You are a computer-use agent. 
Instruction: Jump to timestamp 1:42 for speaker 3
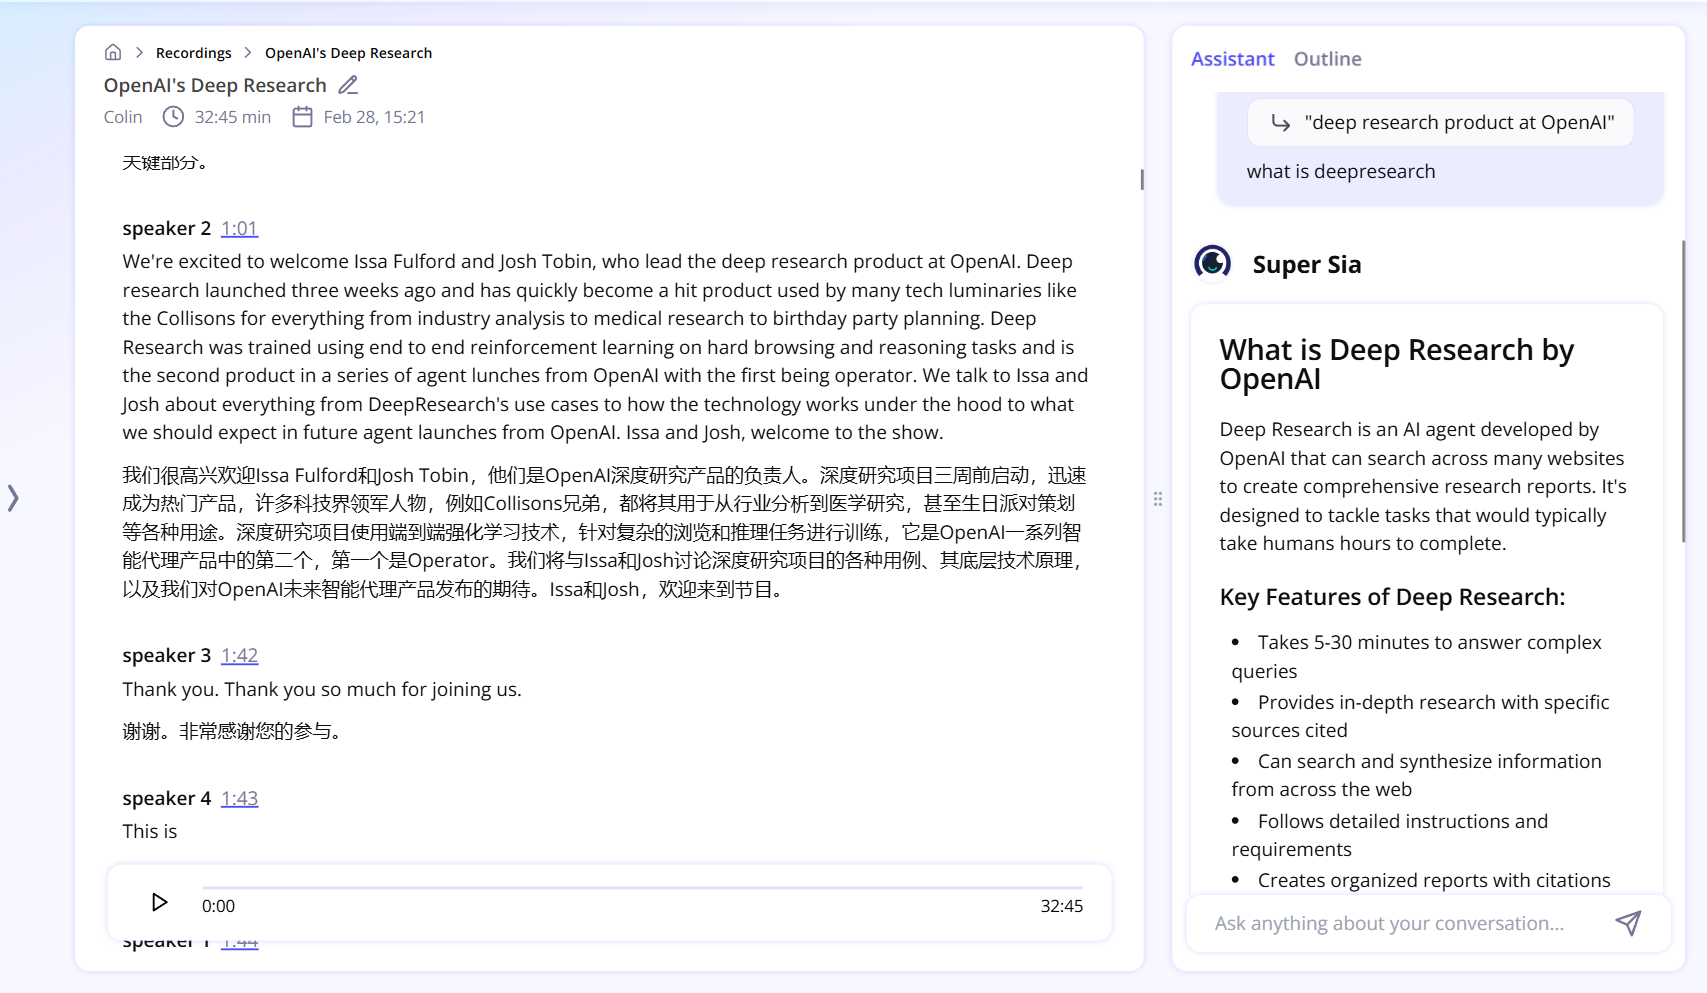pyautogui.click(x=239, y=655)
